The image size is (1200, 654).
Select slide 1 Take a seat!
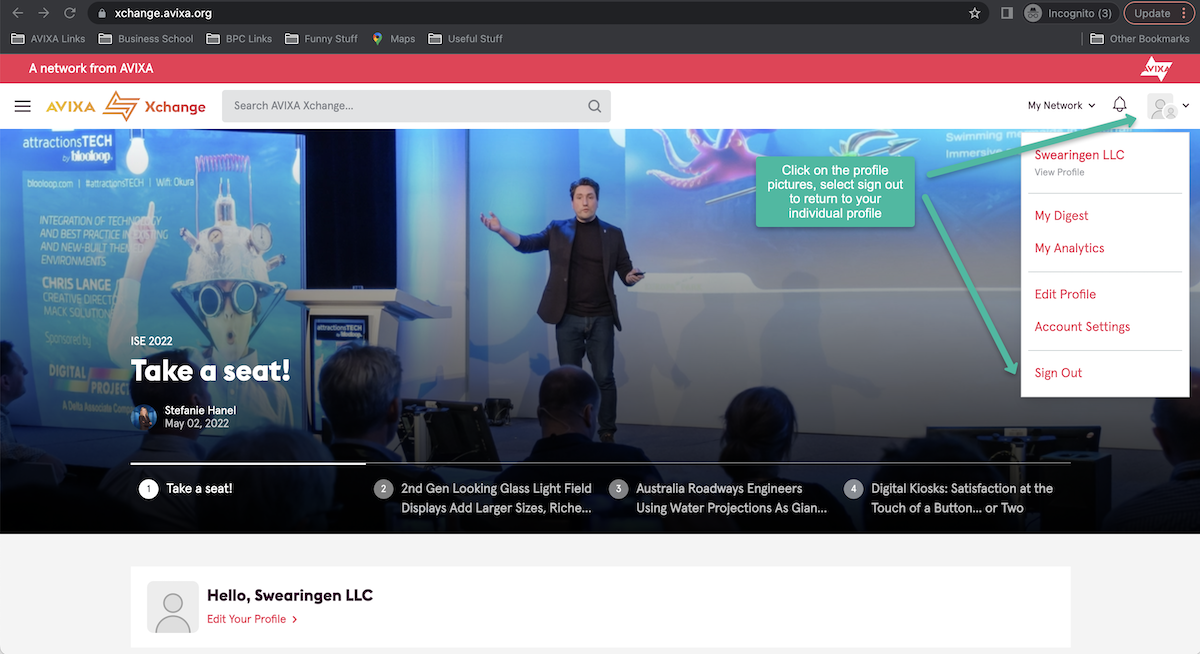pos(186,489)
